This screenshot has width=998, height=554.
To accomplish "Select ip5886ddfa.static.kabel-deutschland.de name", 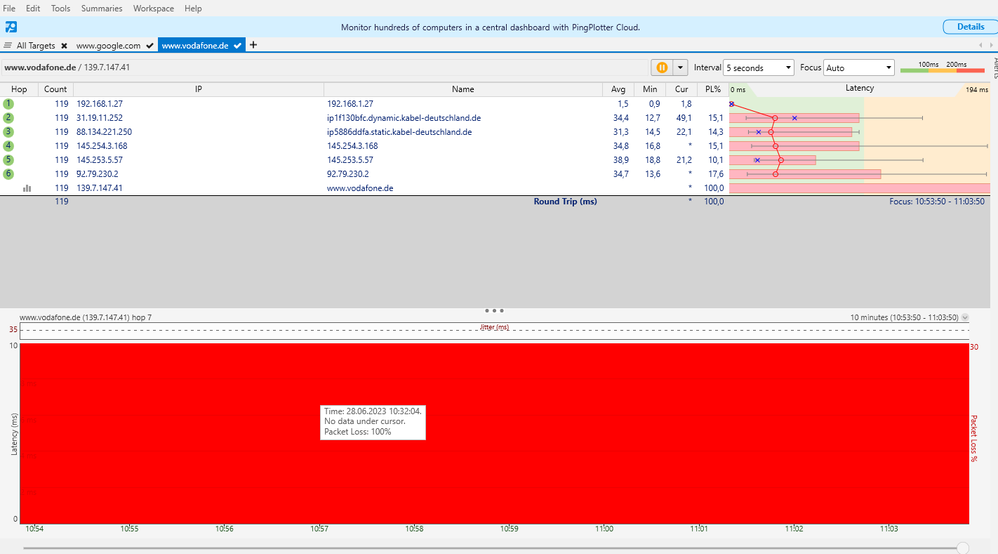I will (399, 132).
